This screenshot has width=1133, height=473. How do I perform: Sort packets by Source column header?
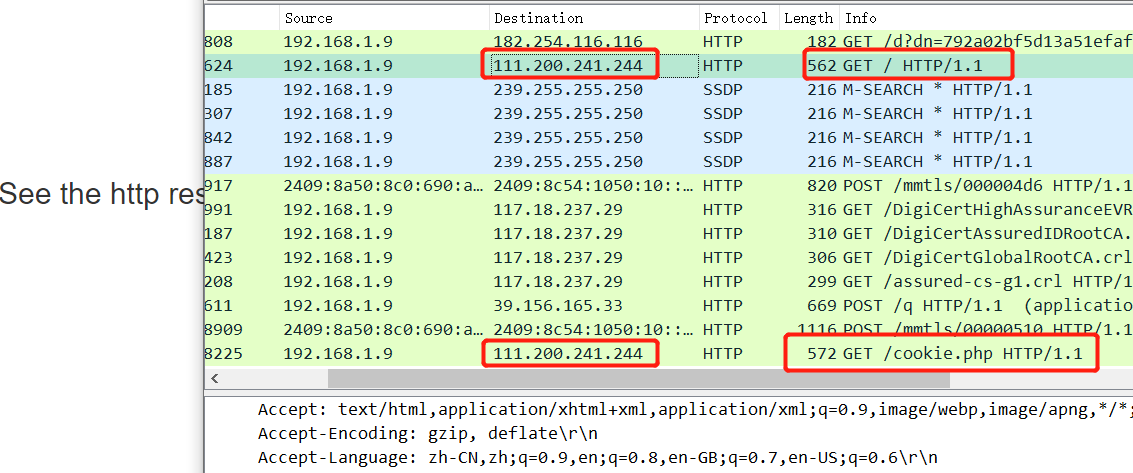click(308, 18)
